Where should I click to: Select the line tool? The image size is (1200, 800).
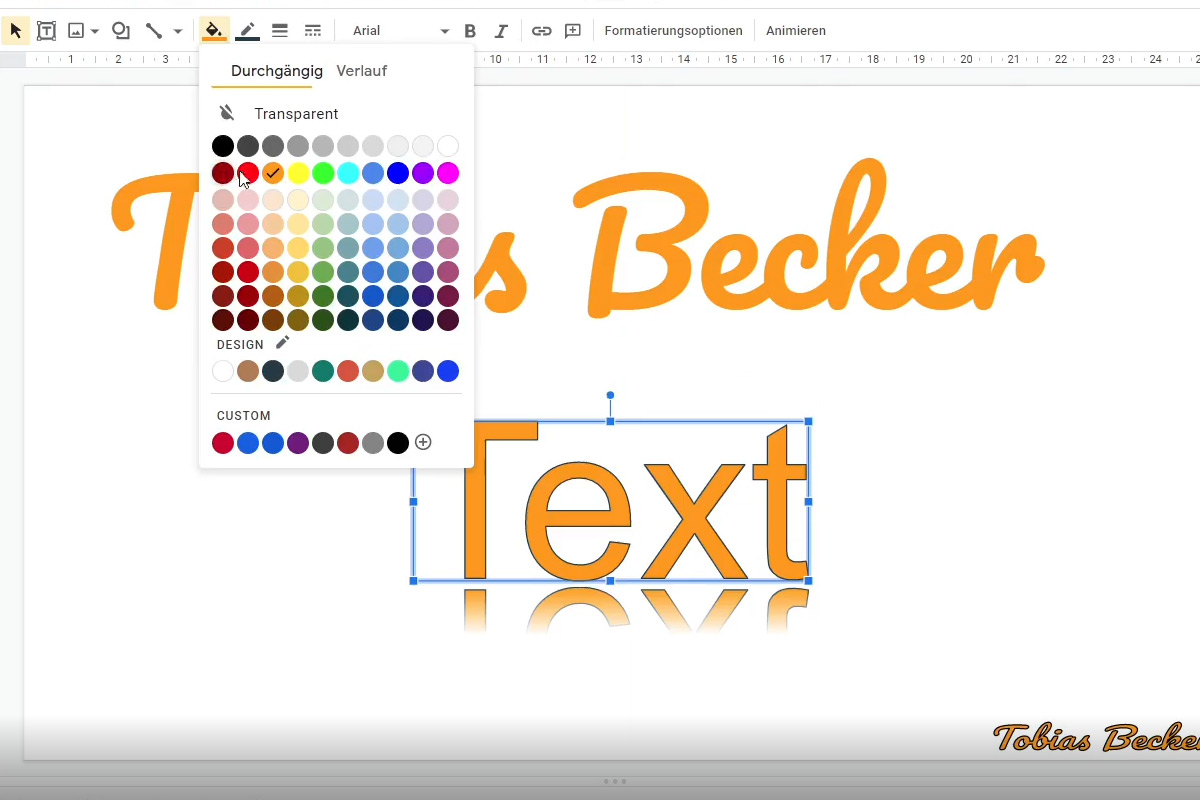tap(153, 31)
